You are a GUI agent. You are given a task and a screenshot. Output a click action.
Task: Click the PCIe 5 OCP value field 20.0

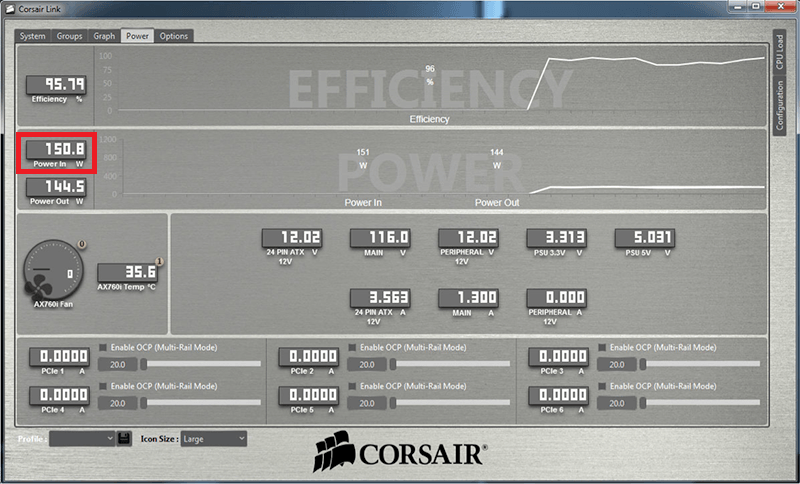coord(367,403)
